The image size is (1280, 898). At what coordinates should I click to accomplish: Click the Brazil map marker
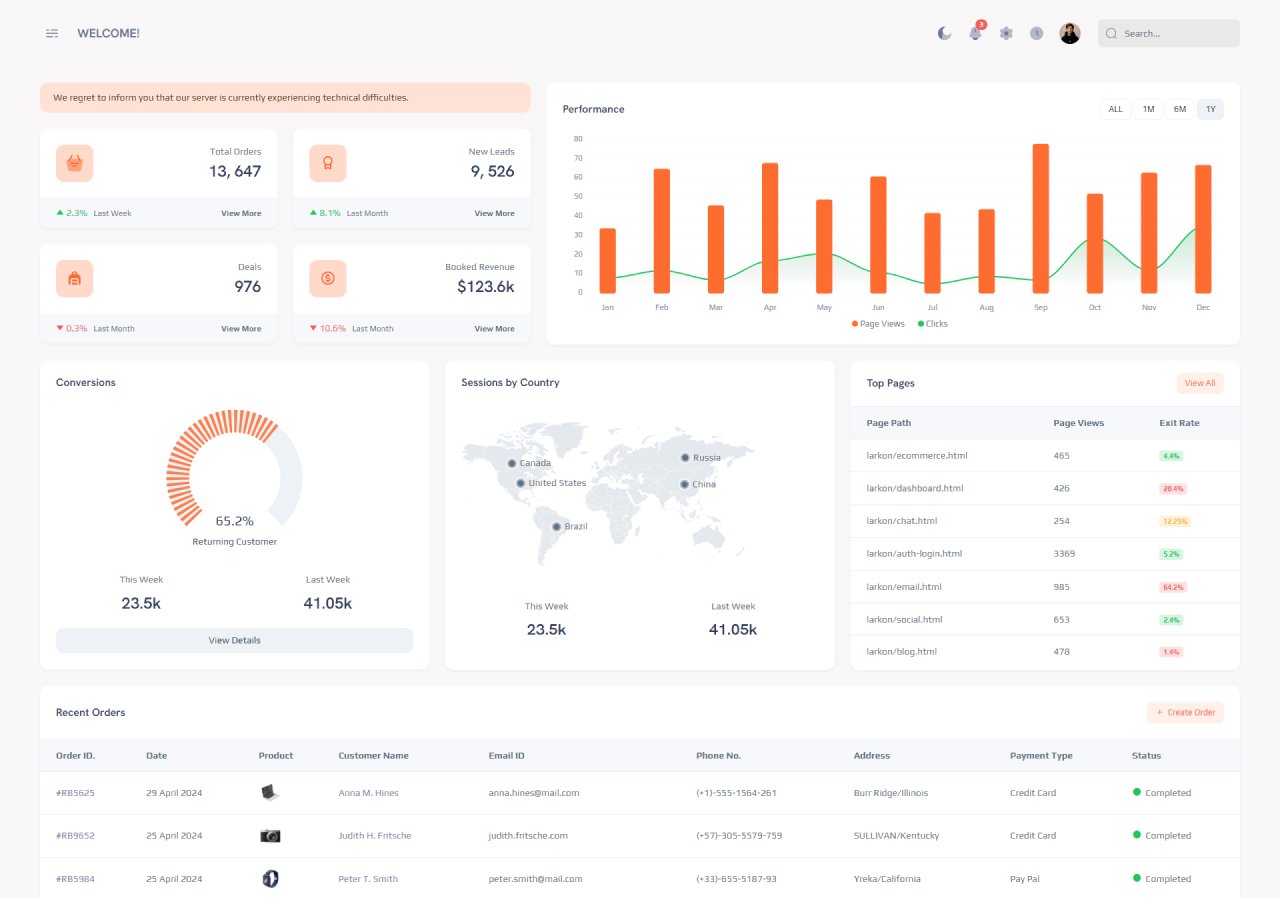pyautogui.click(x=557, y=526)
